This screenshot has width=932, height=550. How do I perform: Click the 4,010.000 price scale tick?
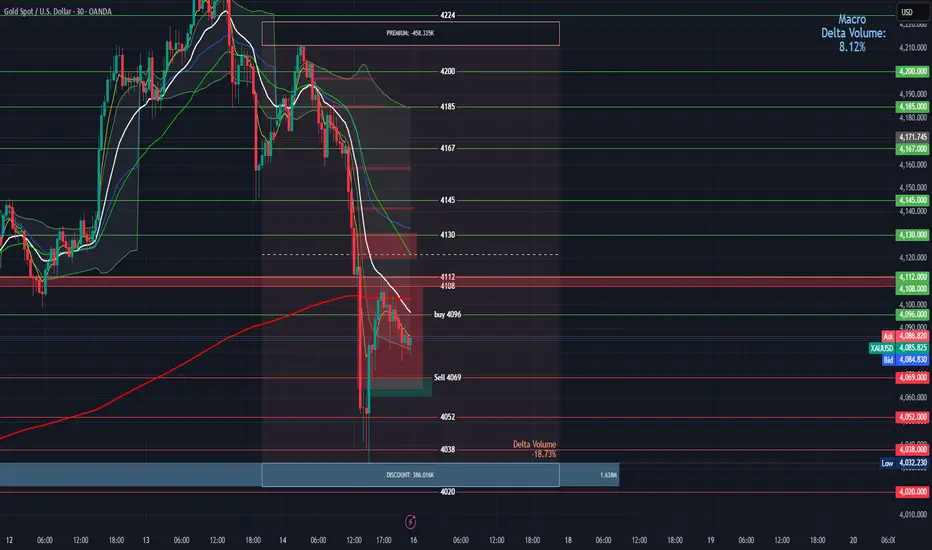point(913,515)
